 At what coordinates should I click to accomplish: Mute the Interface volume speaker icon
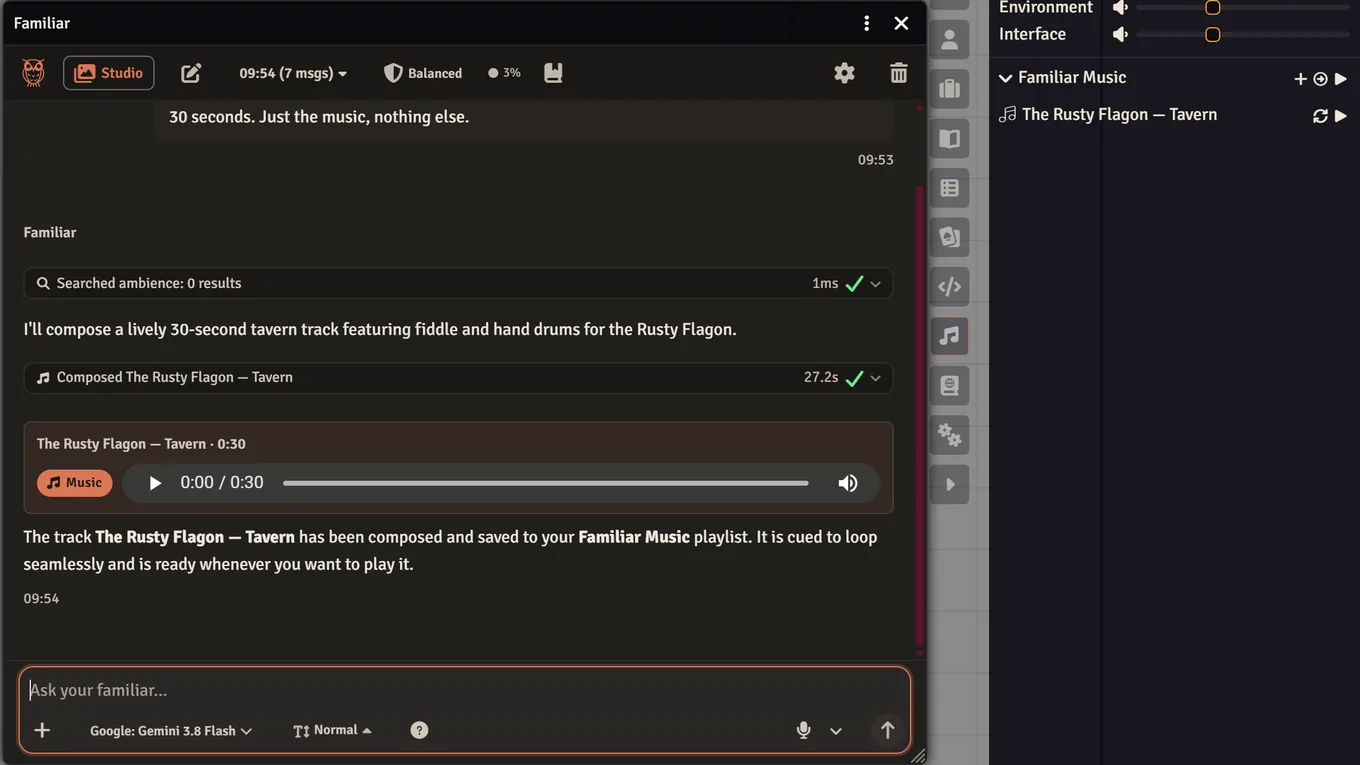pyautogui.click(x=1121, y=34)
